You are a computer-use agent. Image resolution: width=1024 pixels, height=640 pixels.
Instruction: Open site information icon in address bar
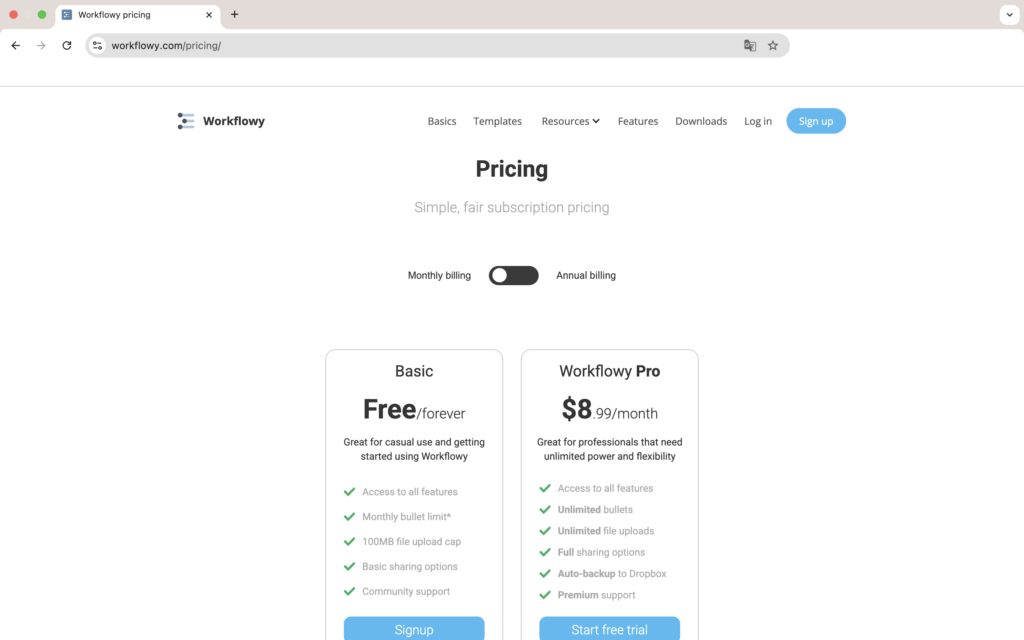click(x=97, y=45)
